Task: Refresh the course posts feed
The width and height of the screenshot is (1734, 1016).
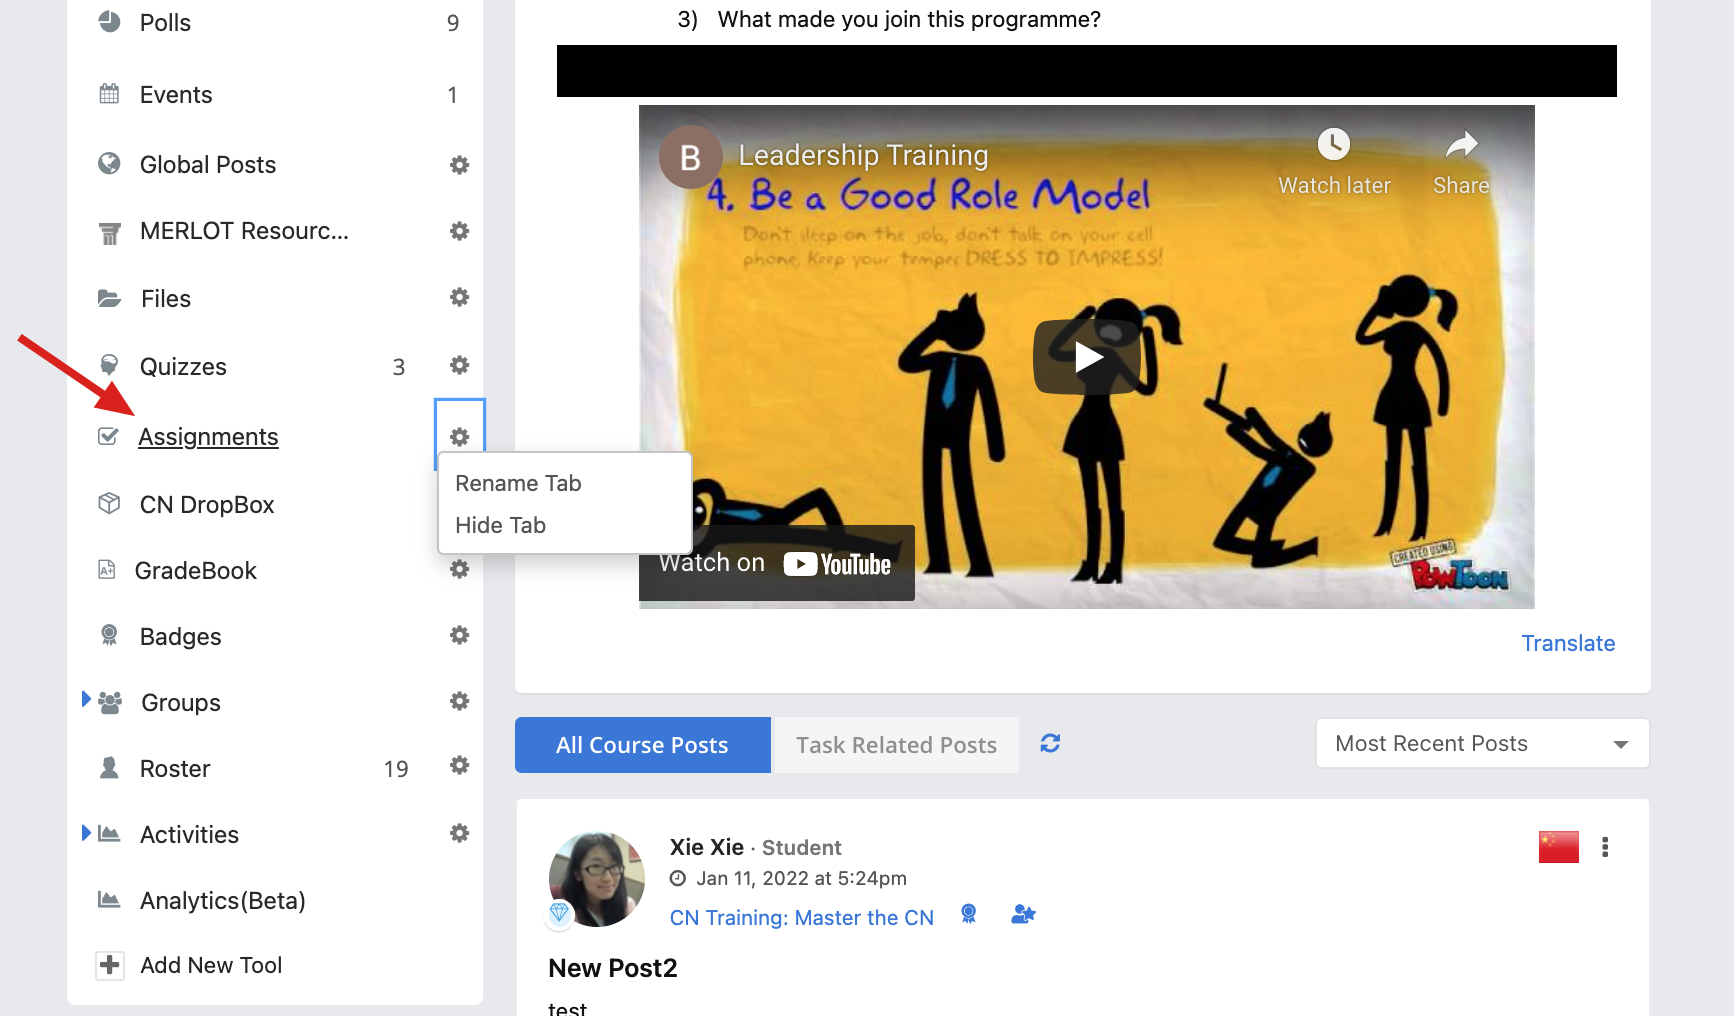Action: [1050, 743]
